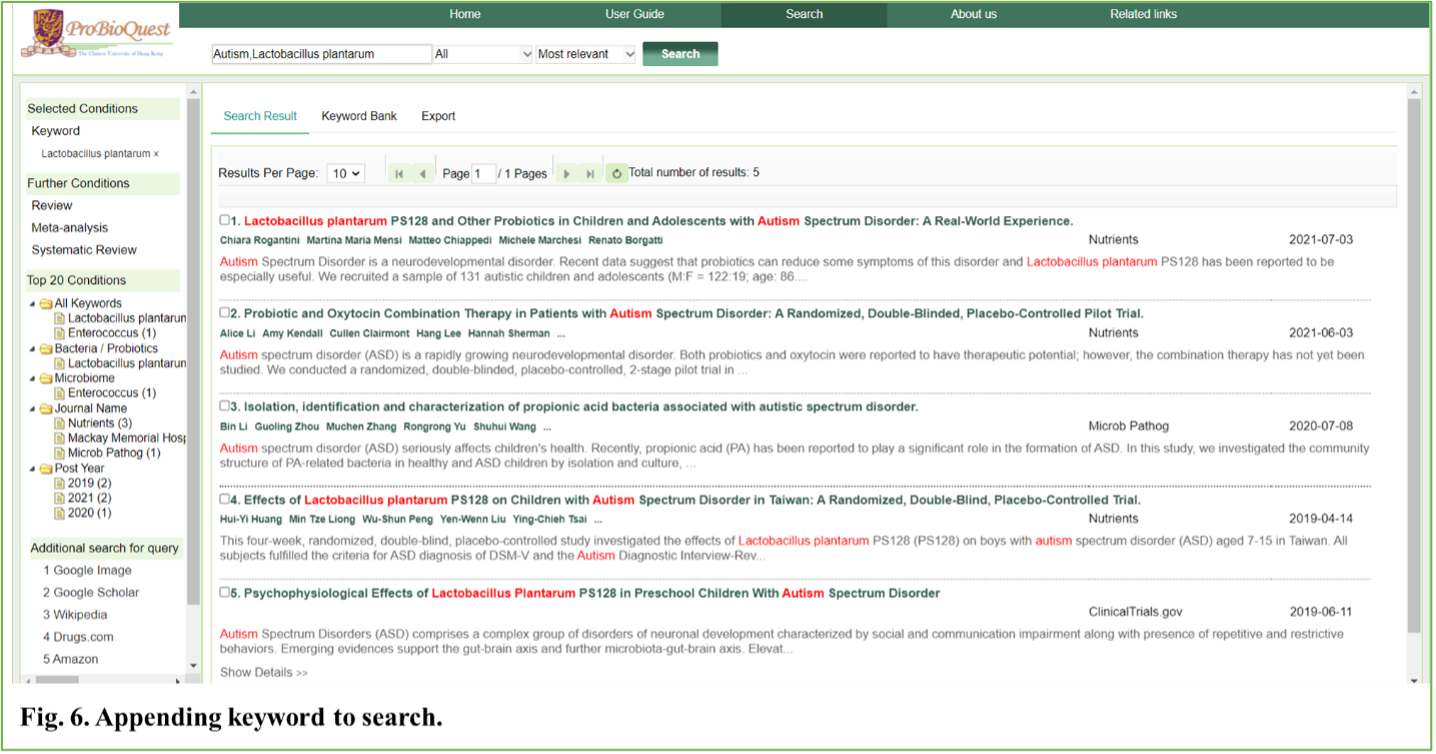Viewport: 1436px width, 754px height.
Task: Switch to the Keyword Bank tab
Action: tap(359, 116)
